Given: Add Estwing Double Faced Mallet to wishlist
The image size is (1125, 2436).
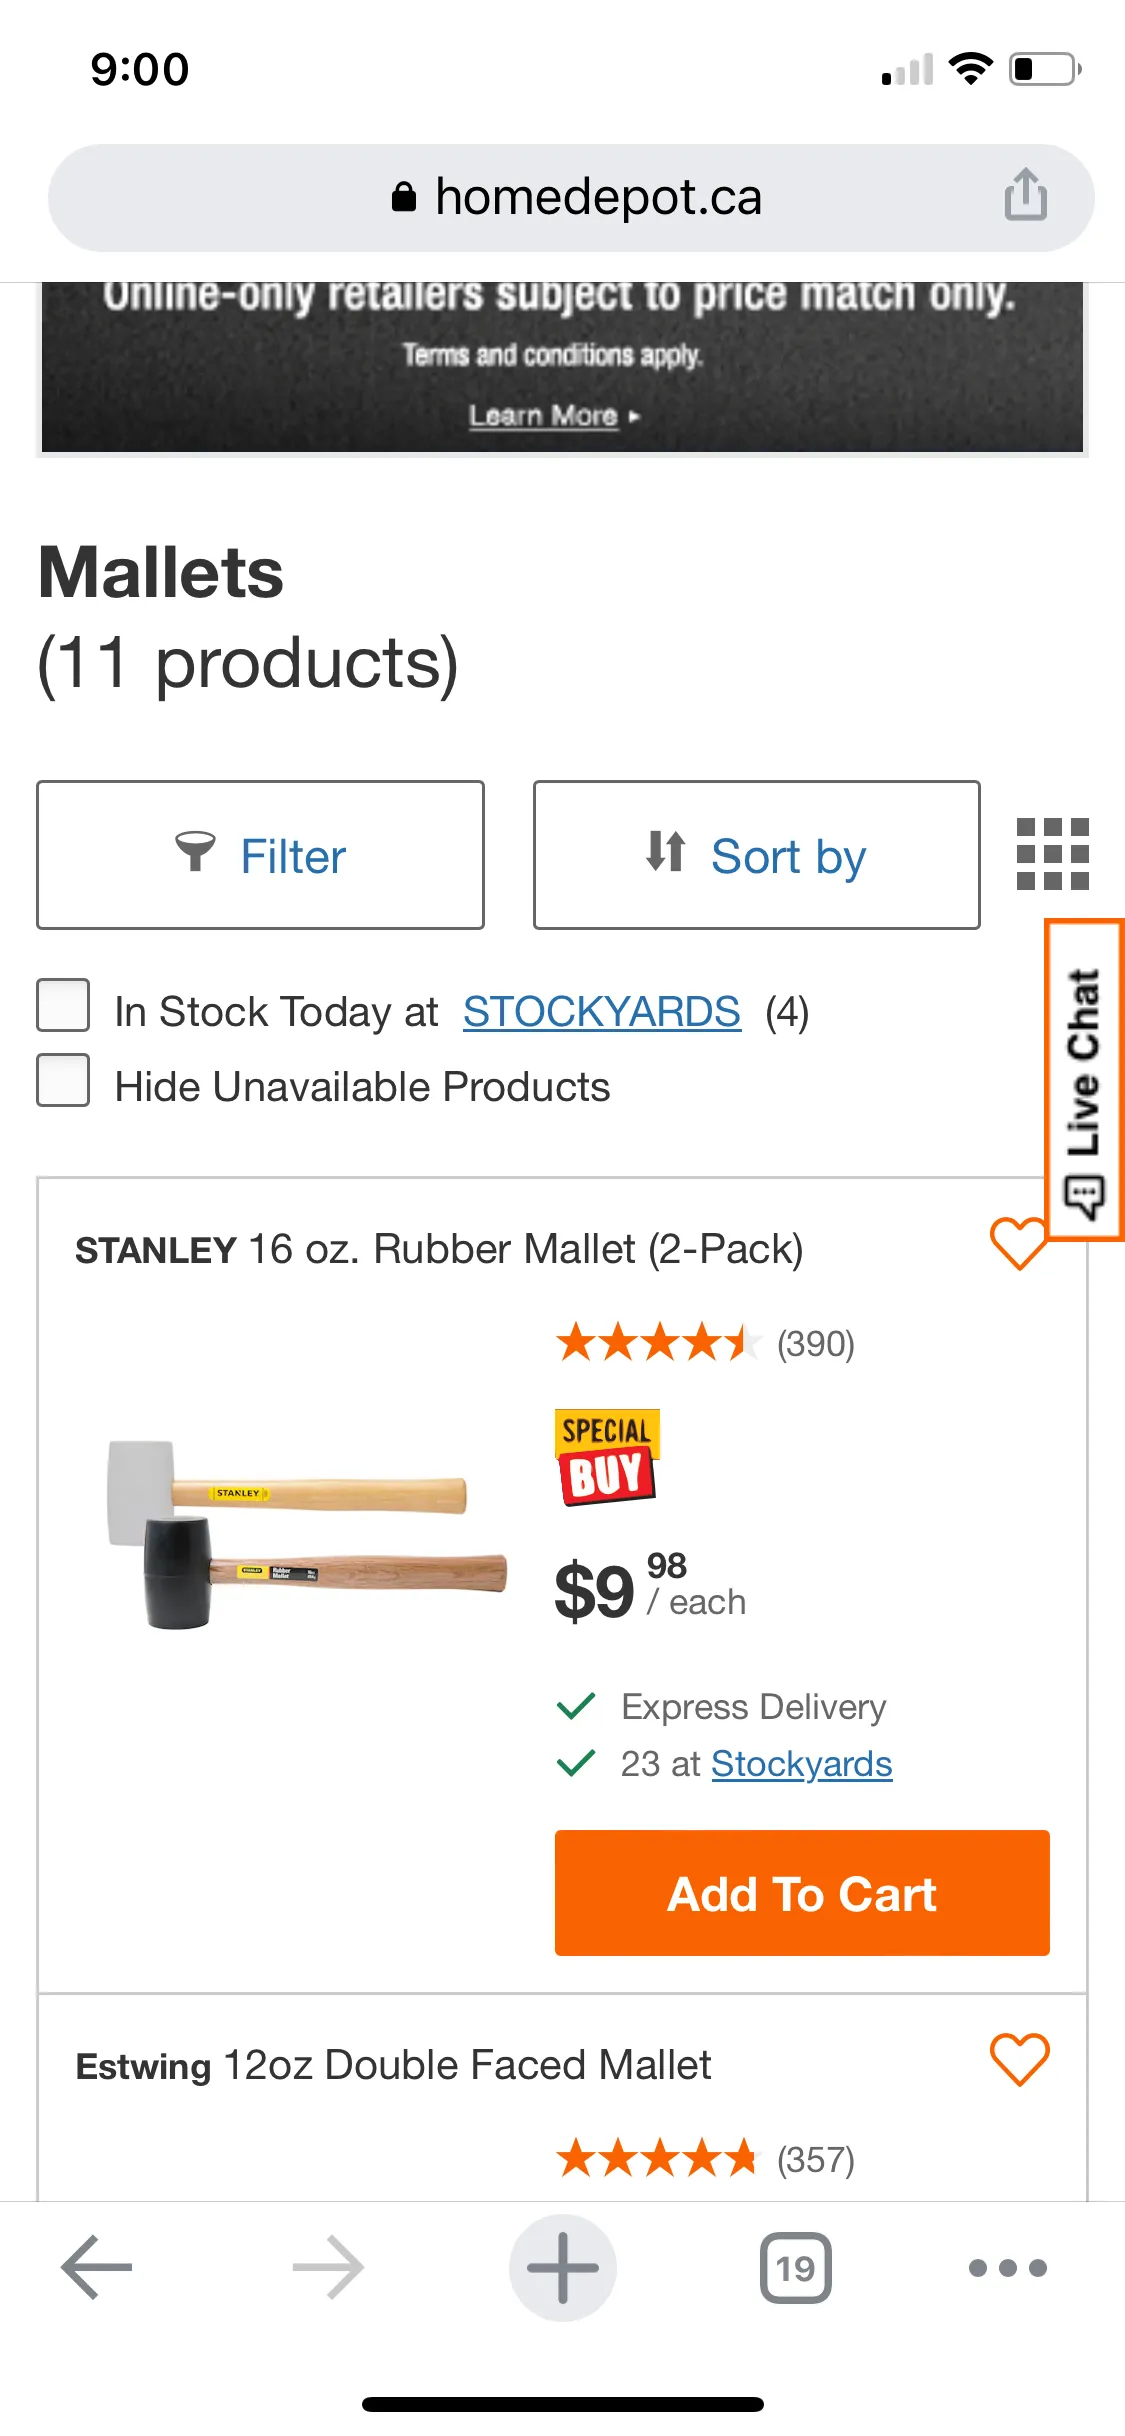Looking at the screenshot, I should [1019, 2060].
